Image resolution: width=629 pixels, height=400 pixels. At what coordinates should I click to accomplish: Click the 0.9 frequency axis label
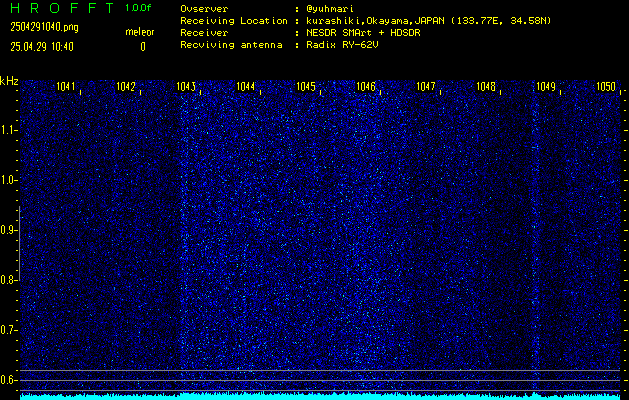[7, 230]
